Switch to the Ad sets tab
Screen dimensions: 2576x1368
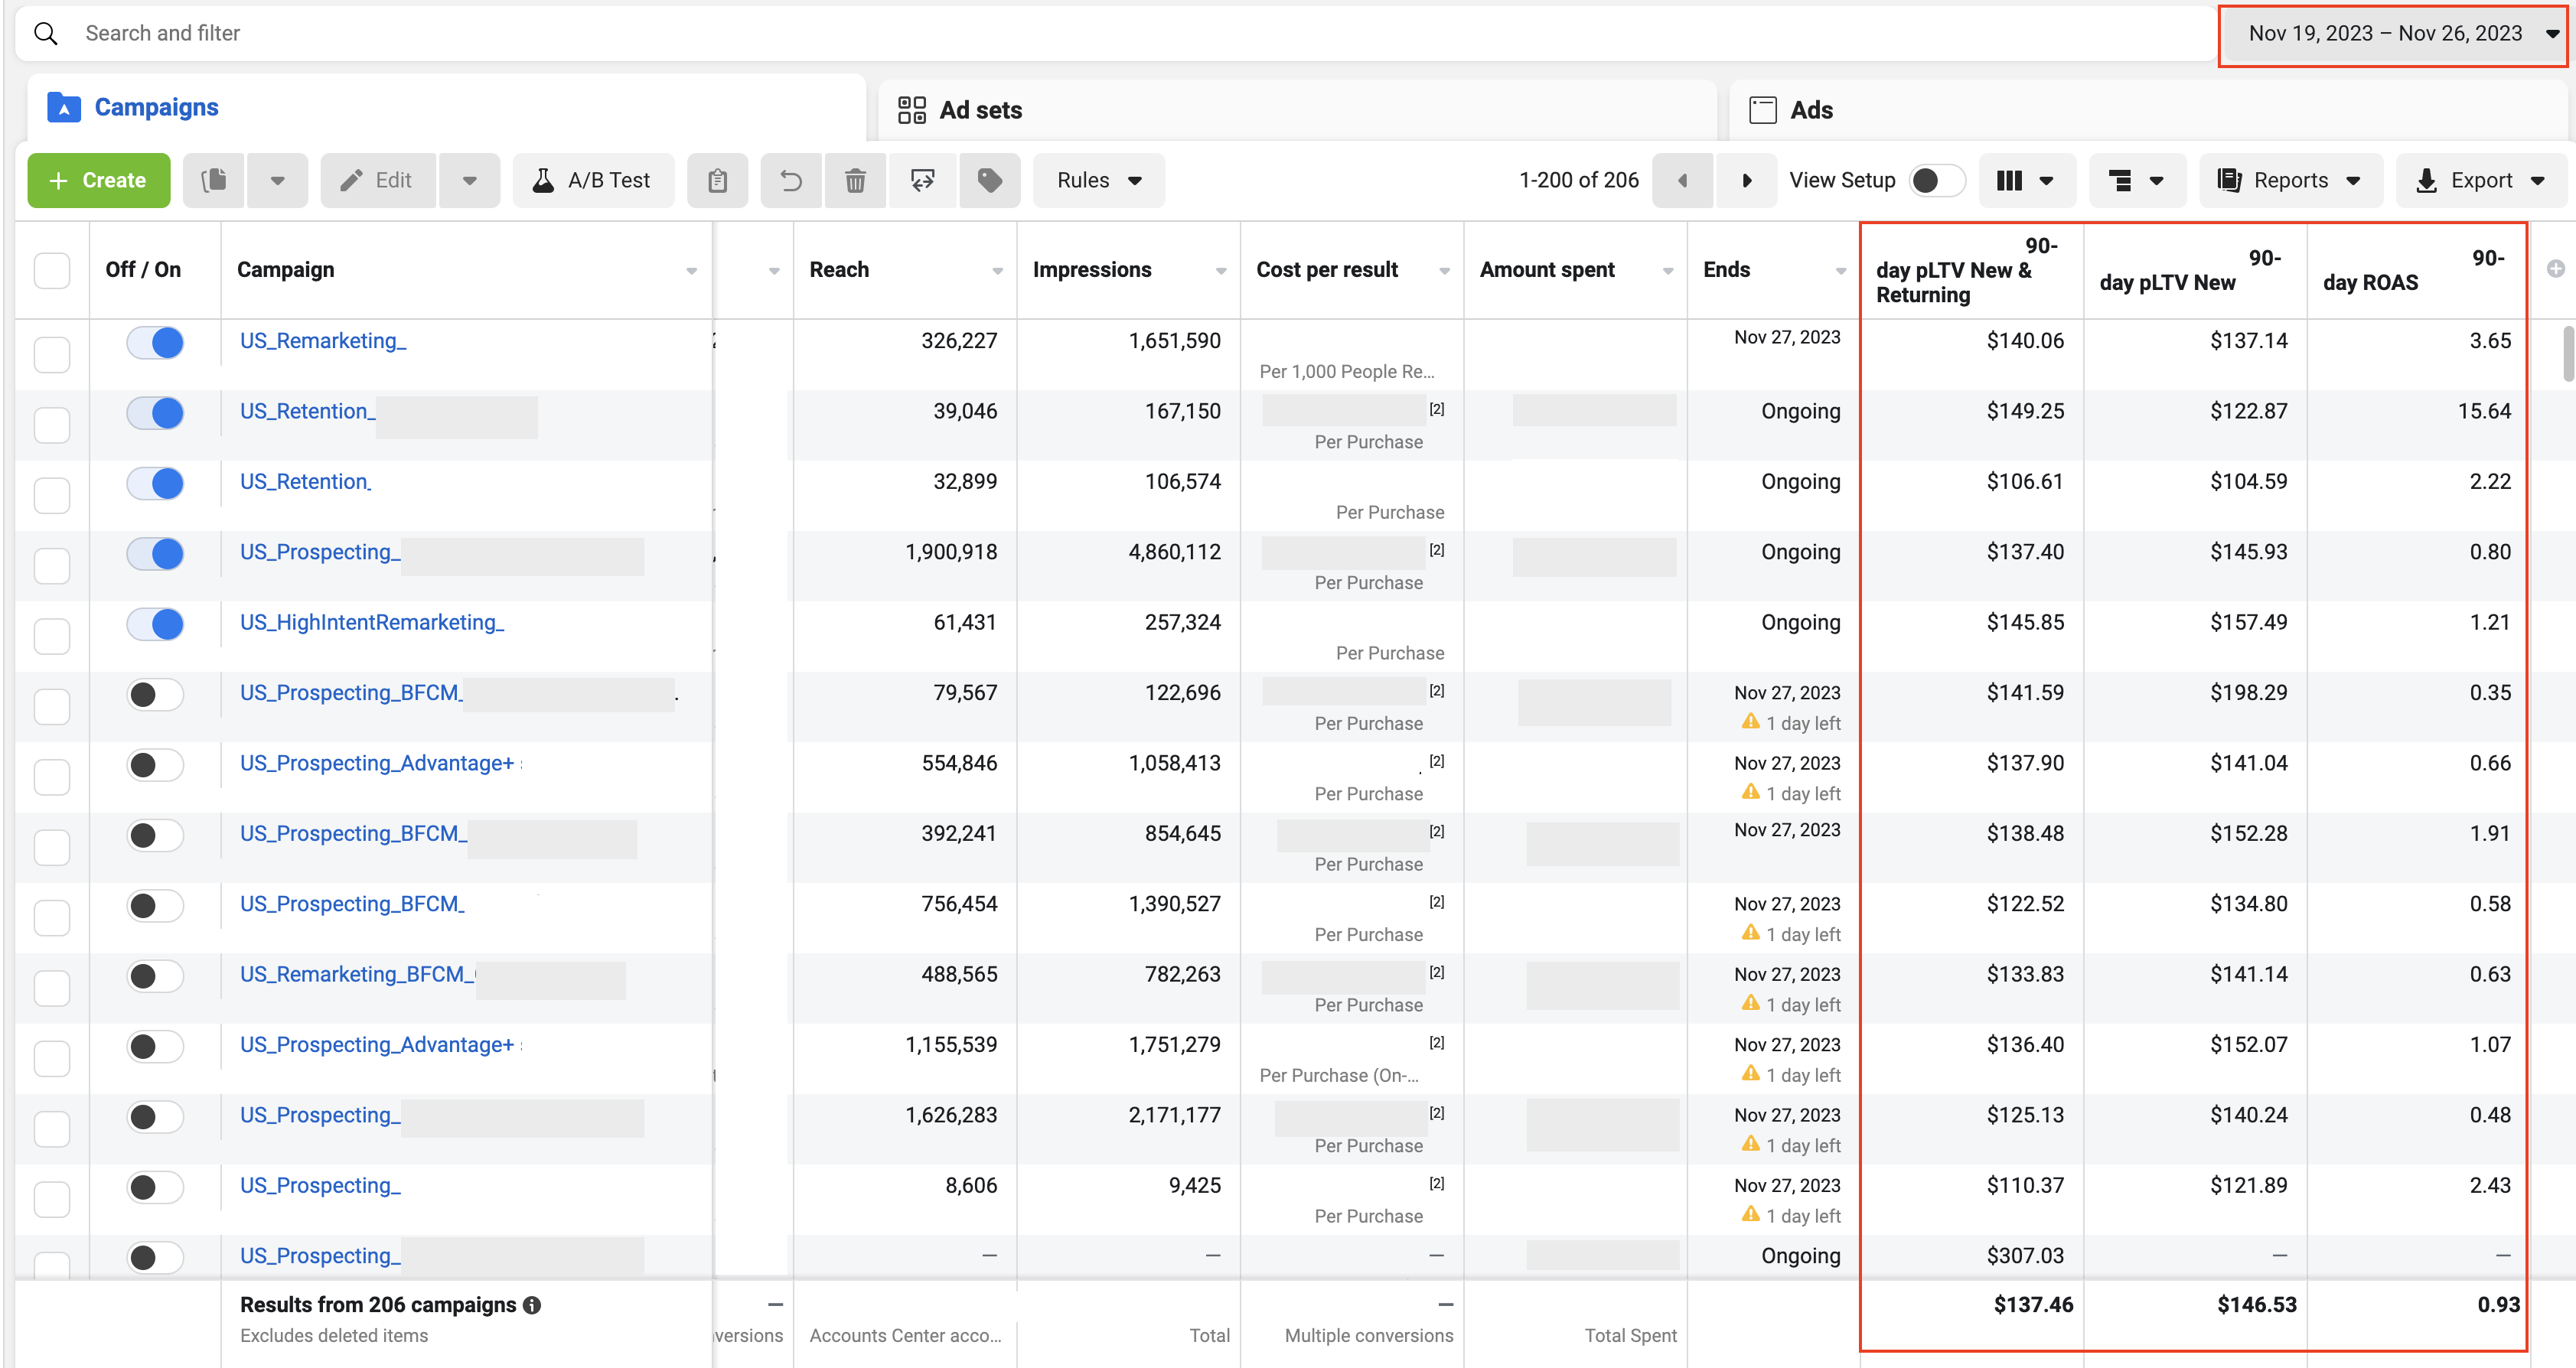pyautogui.click(x=1297, y=110)
